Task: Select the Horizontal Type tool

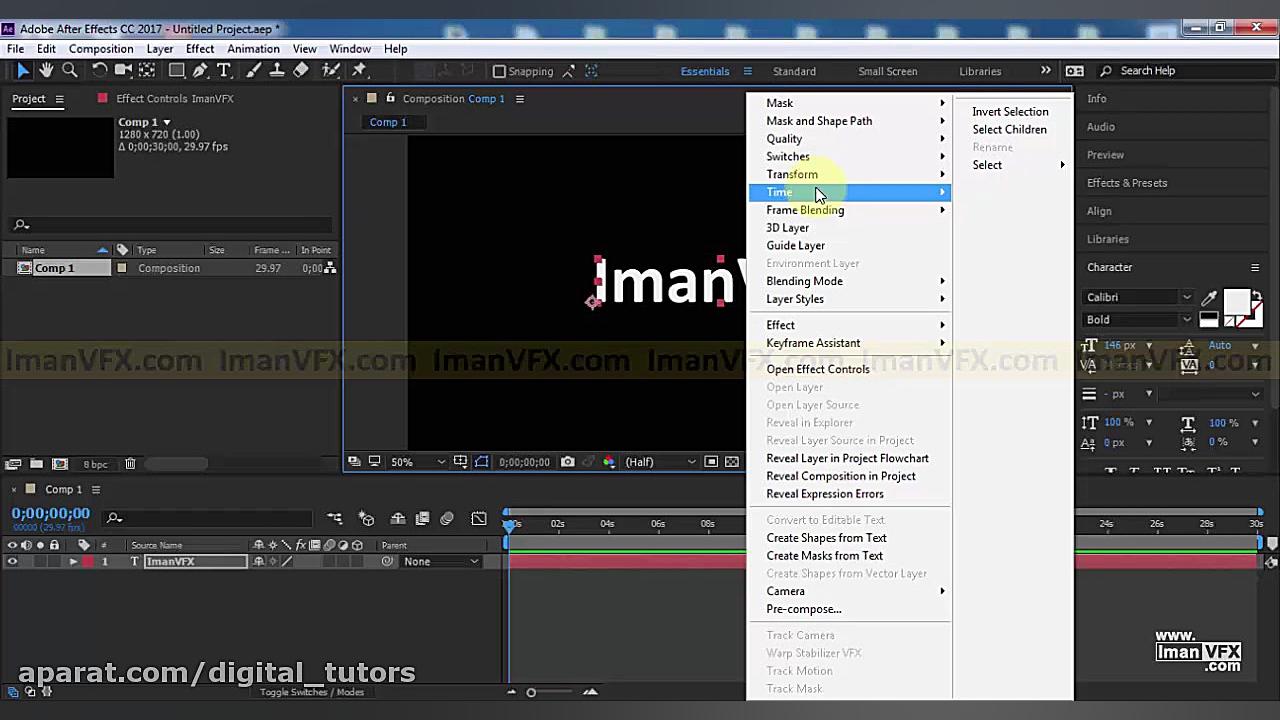Action: (x=223, y=70)
